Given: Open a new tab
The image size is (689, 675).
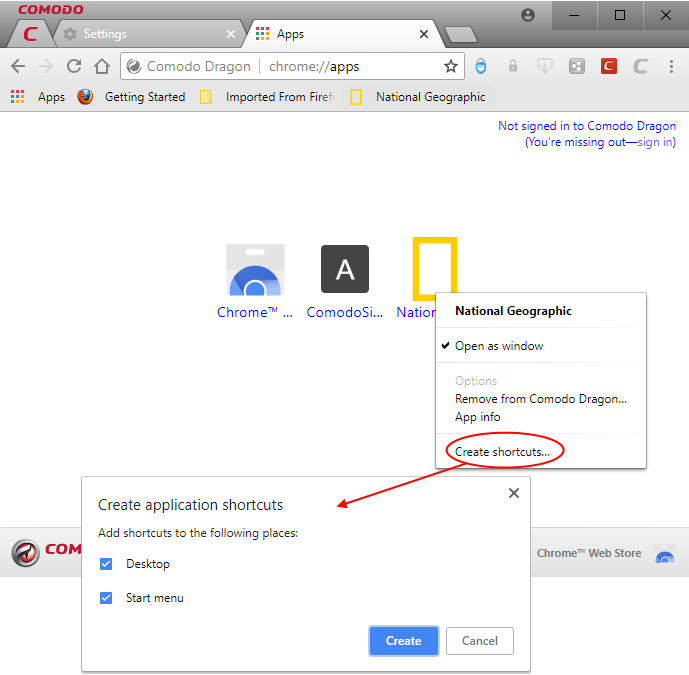Looking at the screenshot, I should point(461,34).
